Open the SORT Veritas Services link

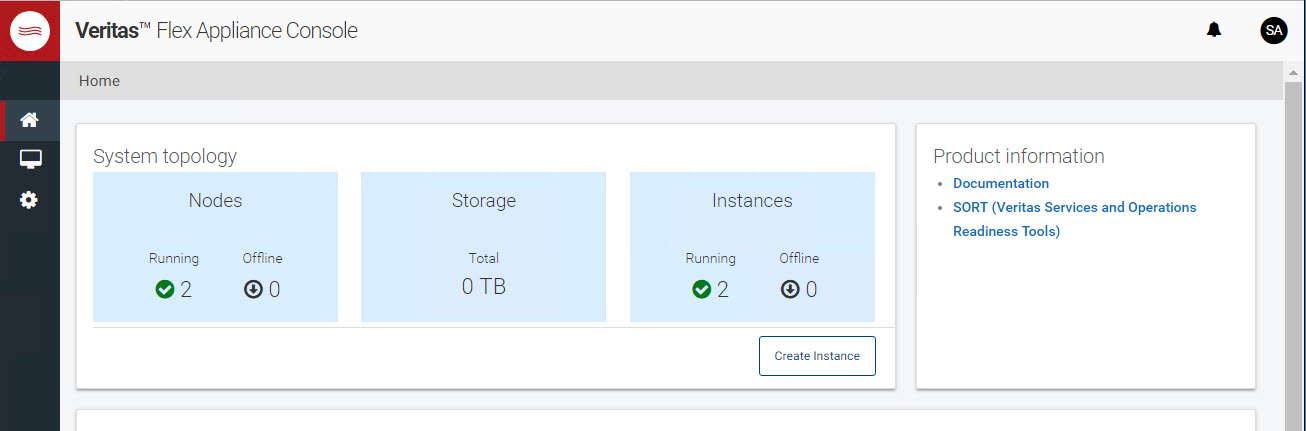pyautogui.click(x=1074, y=208)
